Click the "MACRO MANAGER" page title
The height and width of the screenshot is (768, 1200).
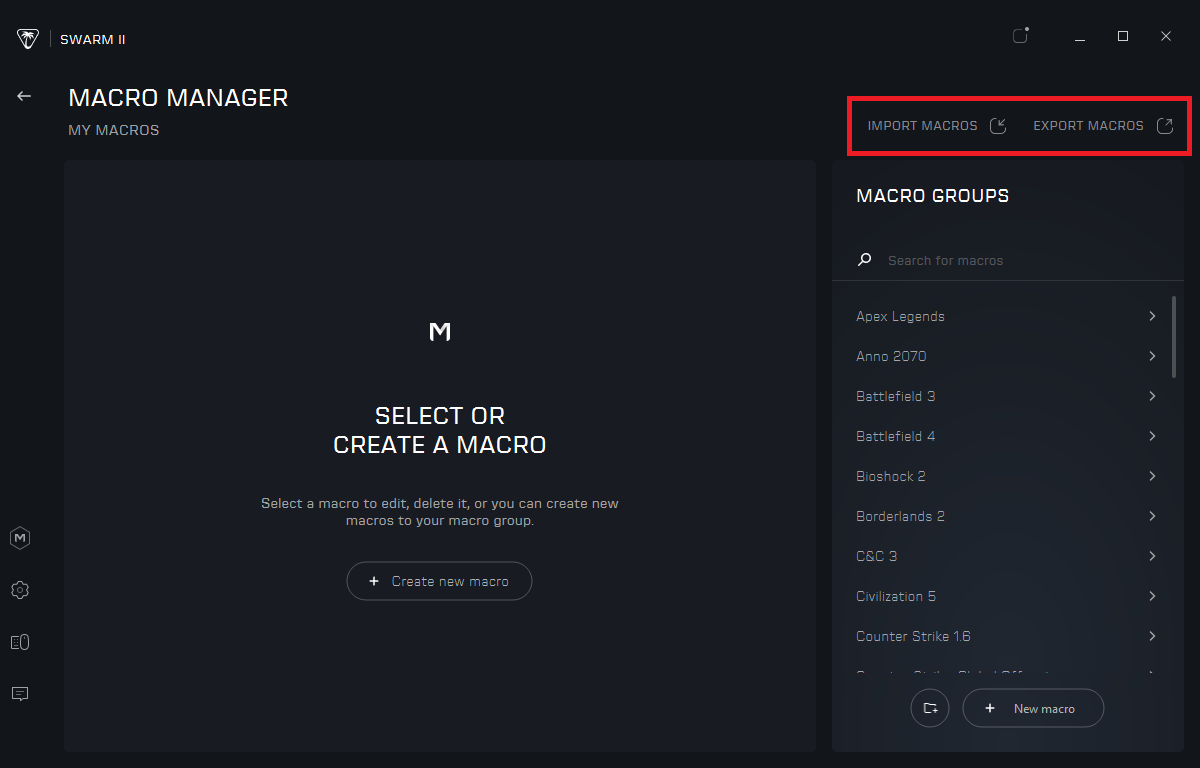pos(178,97)
